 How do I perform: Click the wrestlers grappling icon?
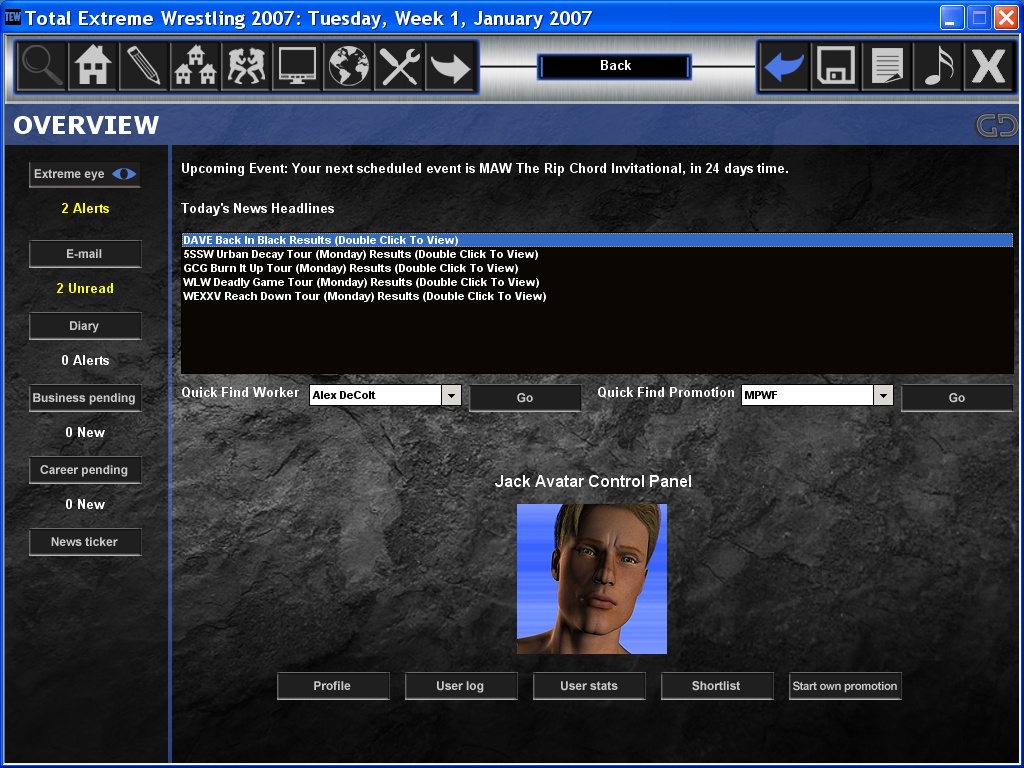[x=246, y=67]
